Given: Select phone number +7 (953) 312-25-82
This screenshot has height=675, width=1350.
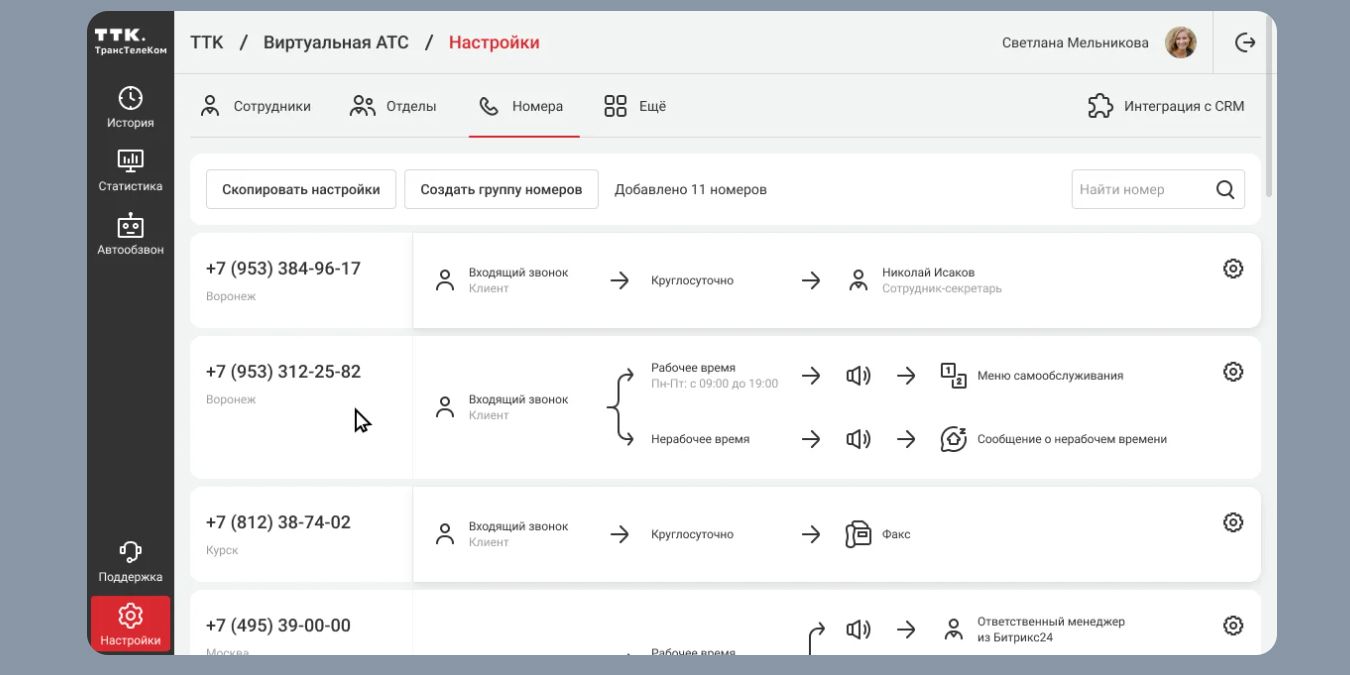Looking at the screenshot, I should coord(283,372).
